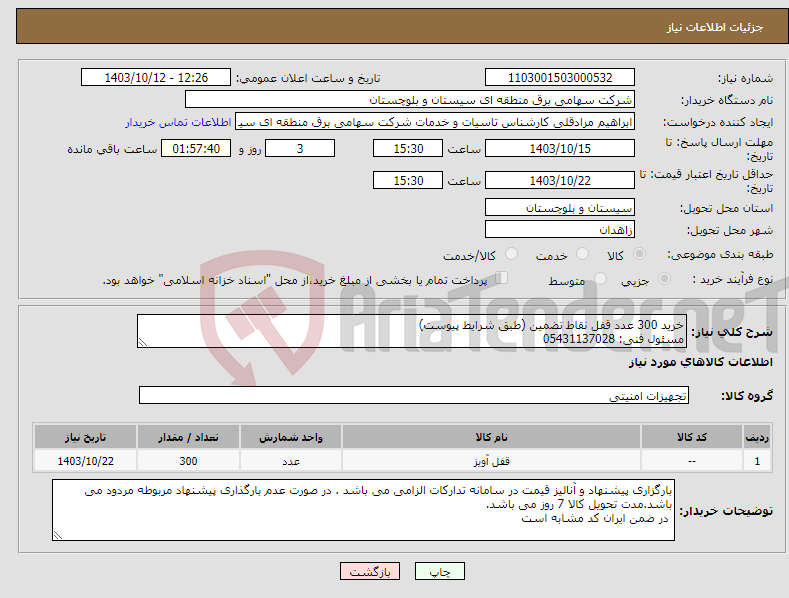The width and height of the screenshot is (789, 598).
Task: Click the resize handle of description textarea
Action: [143, 342]
